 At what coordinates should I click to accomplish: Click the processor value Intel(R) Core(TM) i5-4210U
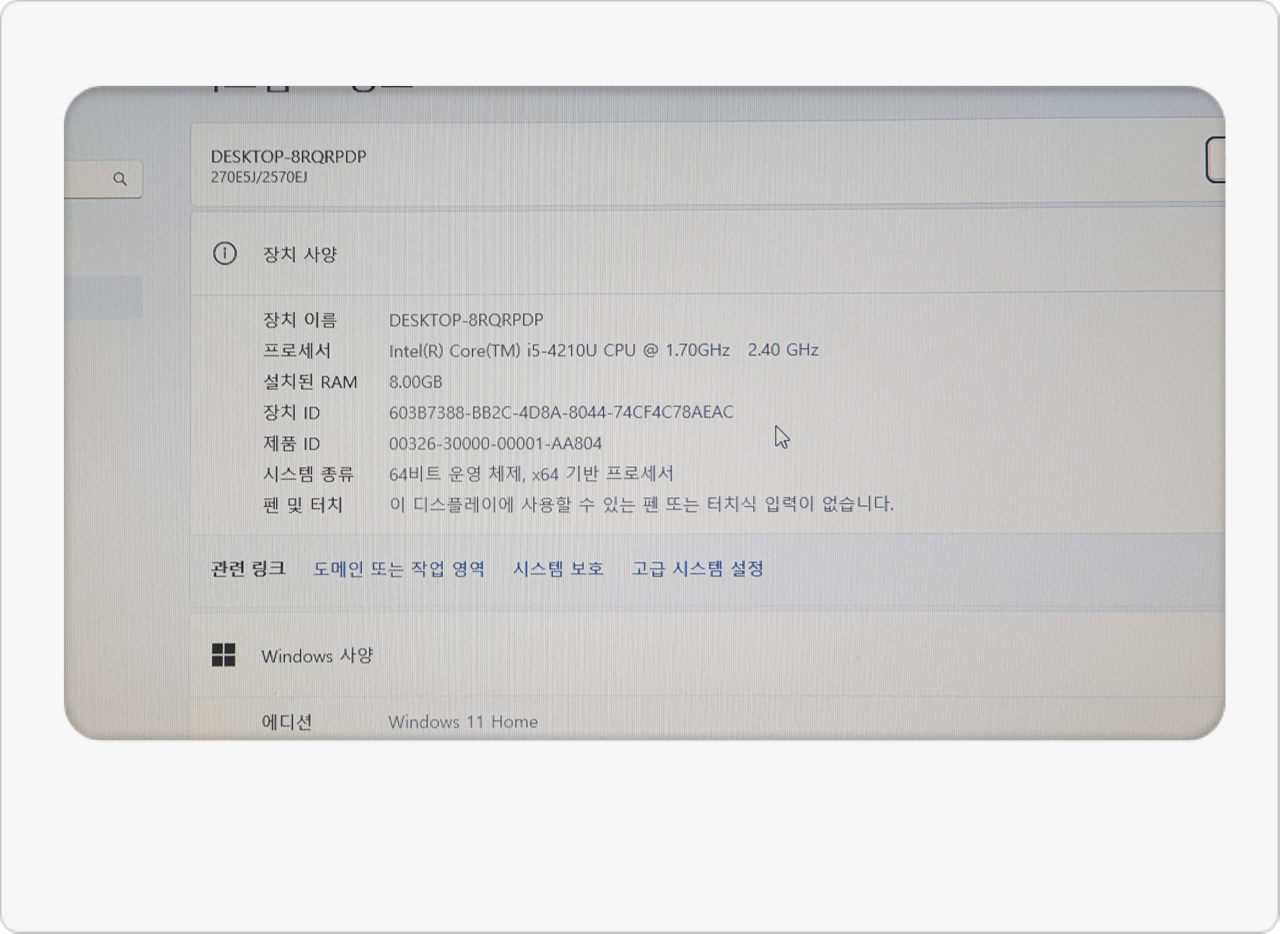coord(604,350)
